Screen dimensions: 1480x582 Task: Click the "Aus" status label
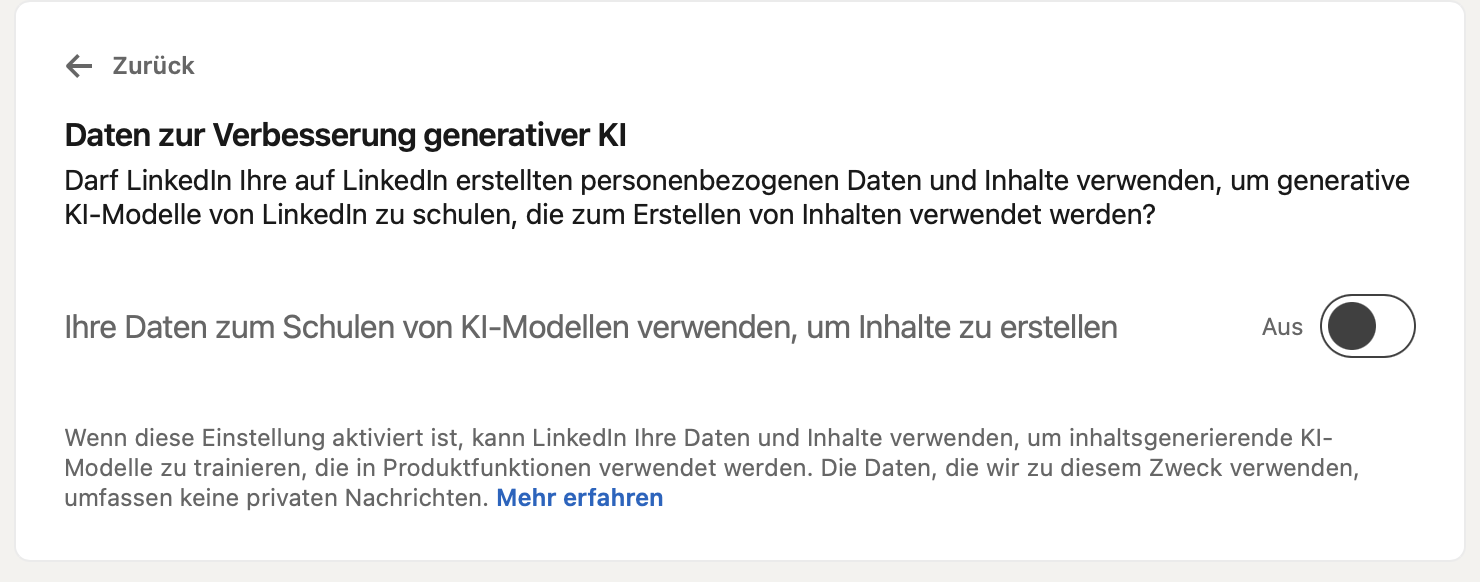(x=1282, y=327)
